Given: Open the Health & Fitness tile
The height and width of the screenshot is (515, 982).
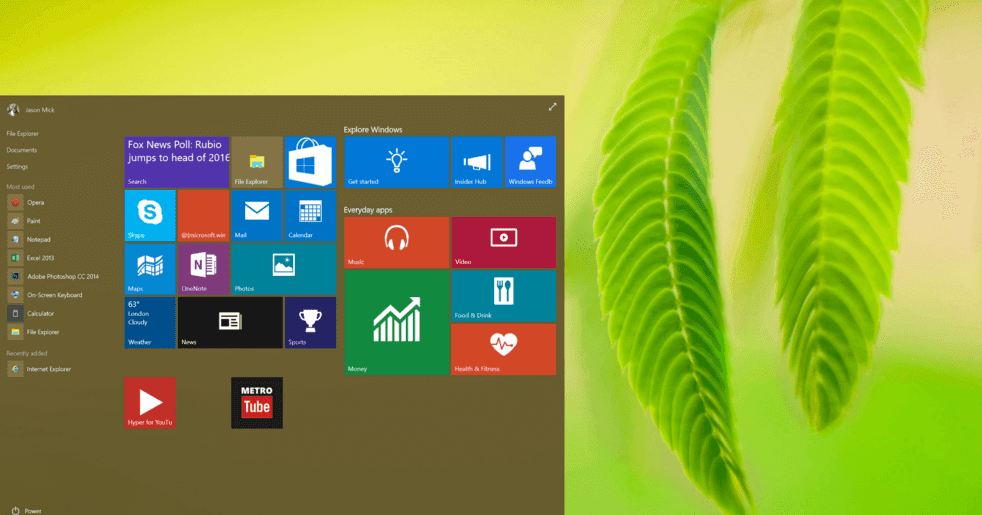Looking at the screenshot, I should coord(504,350).
